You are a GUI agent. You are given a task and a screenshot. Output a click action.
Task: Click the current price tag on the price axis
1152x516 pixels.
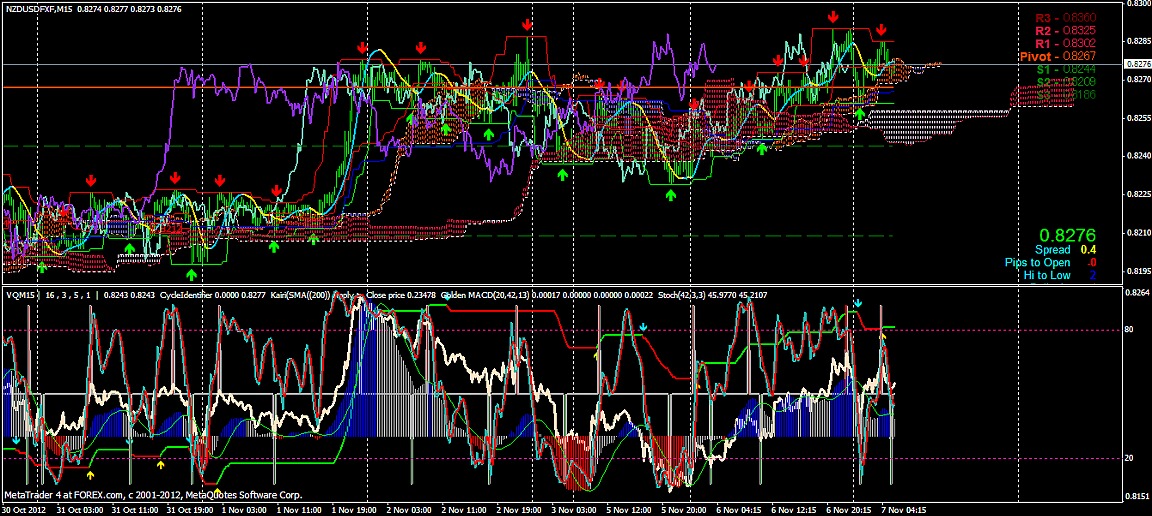(1136, 64)
